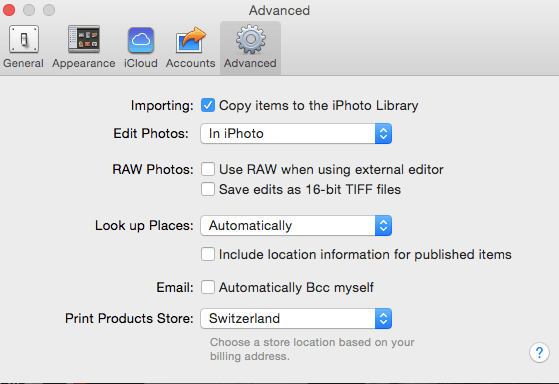Open the Look up Places dropdown arrows
Image resolution: width=559 pixels, height=384 pixels.
pyautogui.click(x=383, y=225)
